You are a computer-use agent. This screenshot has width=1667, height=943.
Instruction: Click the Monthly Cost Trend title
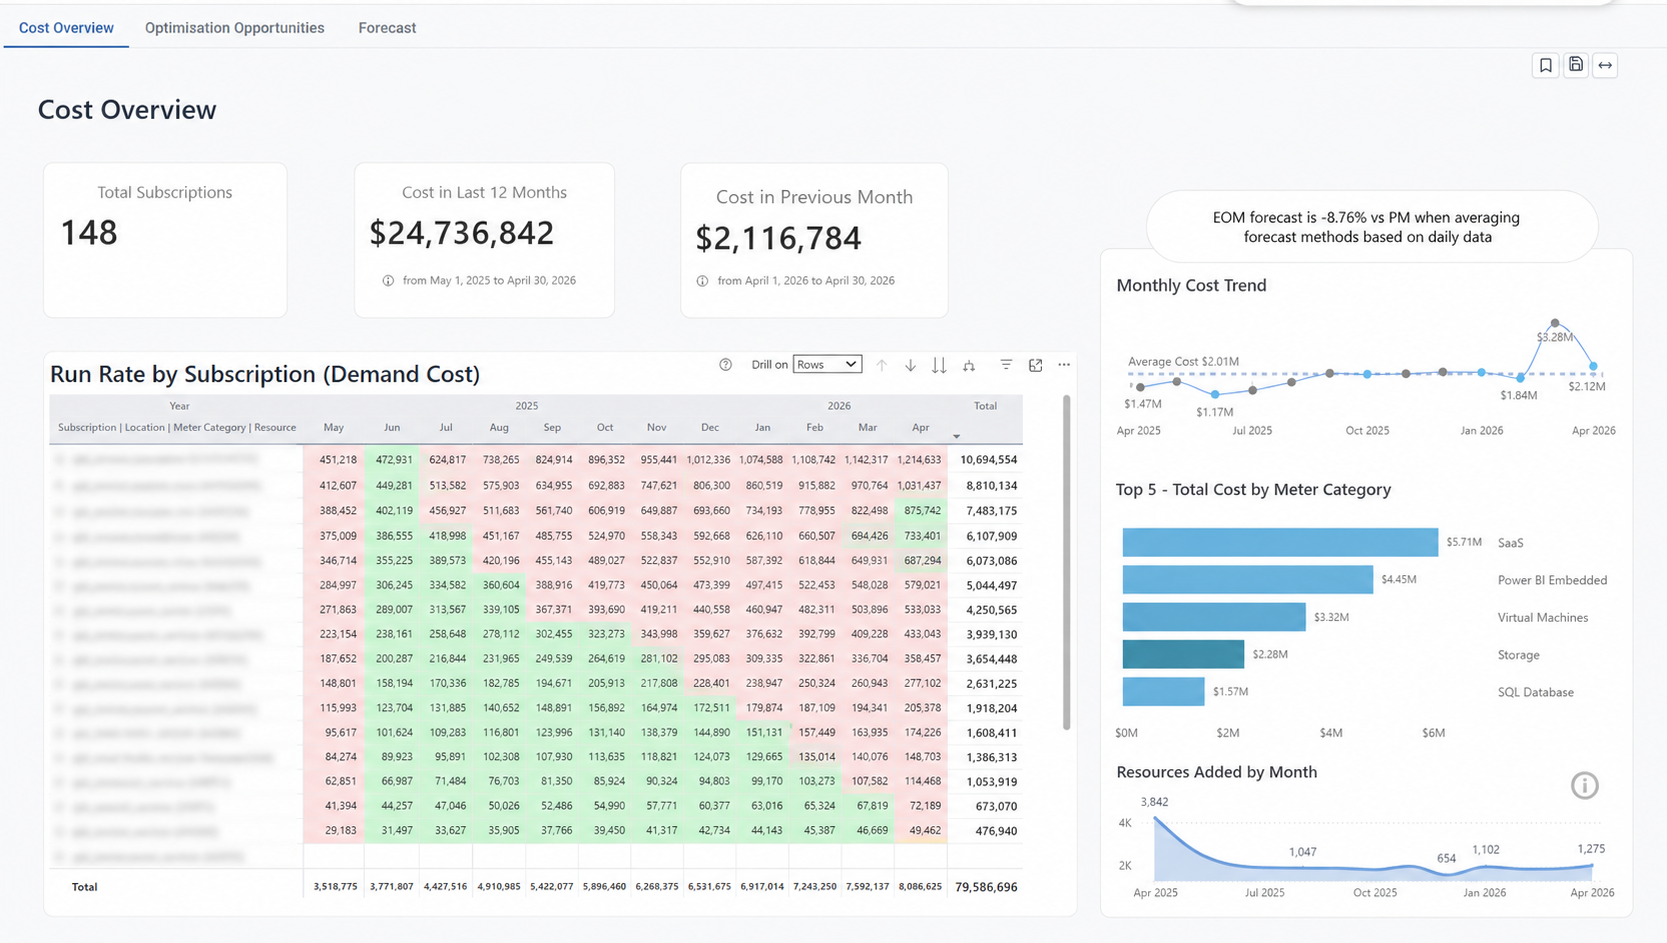[x=1191, y=286]
